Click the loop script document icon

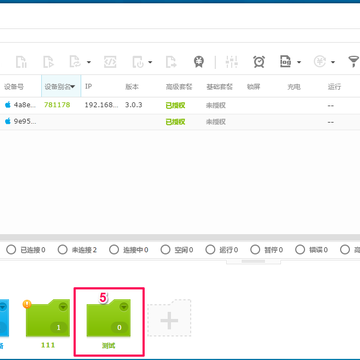(x=75, y=62)
